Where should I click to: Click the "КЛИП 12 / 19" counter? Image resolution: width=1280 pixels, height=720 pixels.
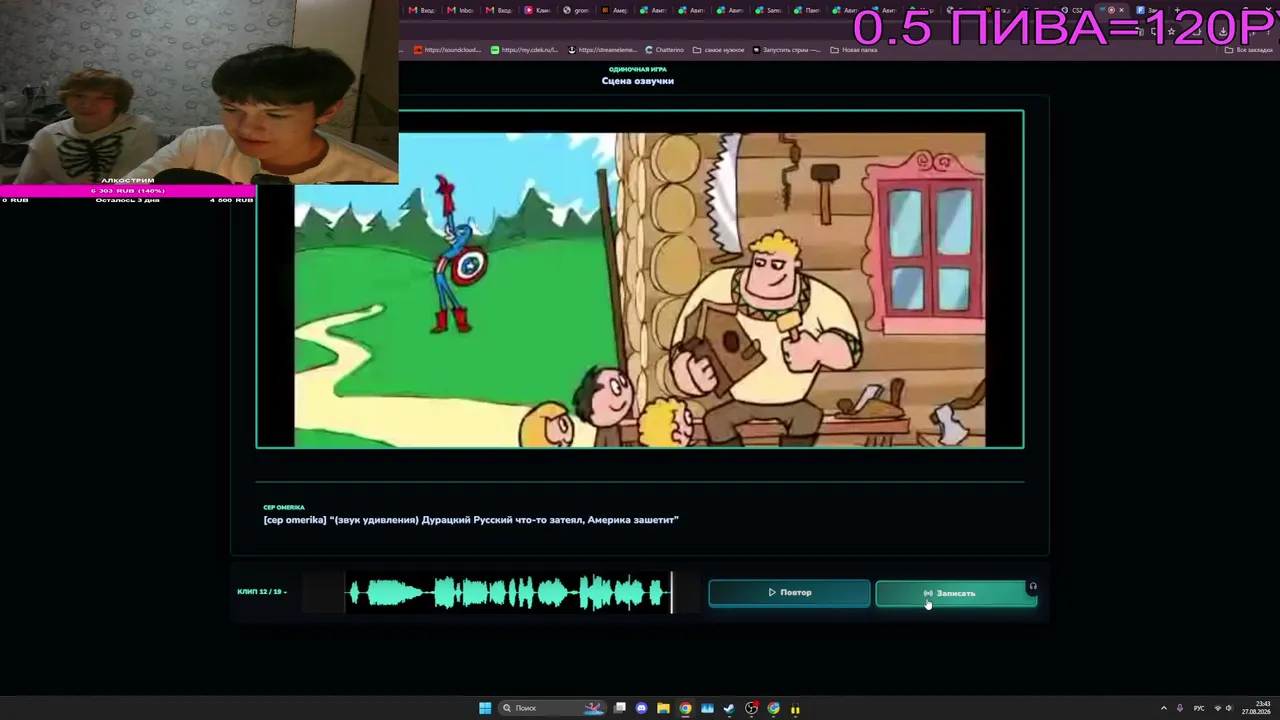pyautogui.click(x=260, y=592)
